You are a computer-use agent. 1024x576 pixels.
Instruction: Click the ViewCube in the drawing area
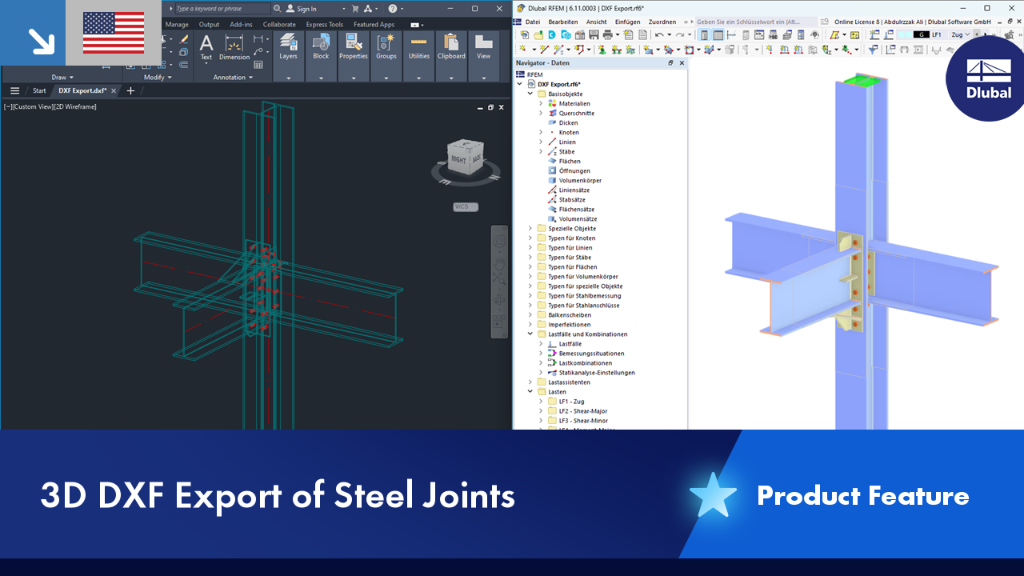click(465, 157)
